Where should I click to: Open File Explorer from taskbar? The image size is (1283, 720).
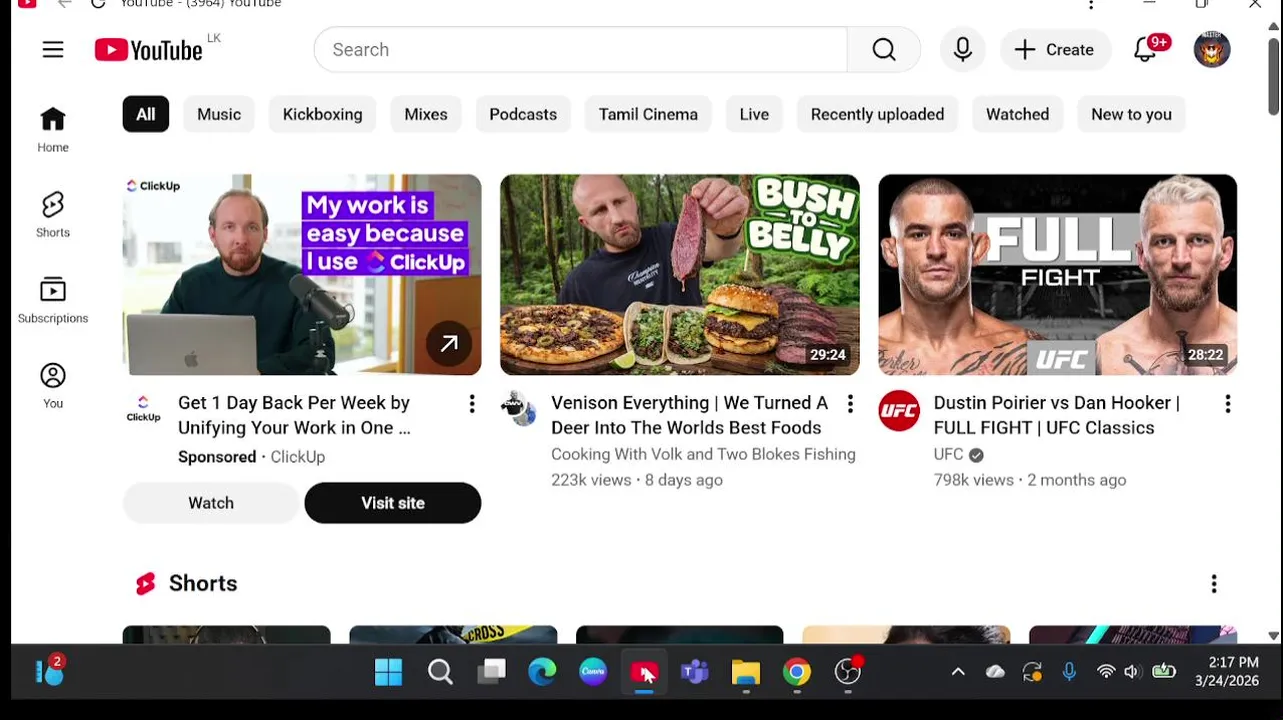tap(746, 672)
